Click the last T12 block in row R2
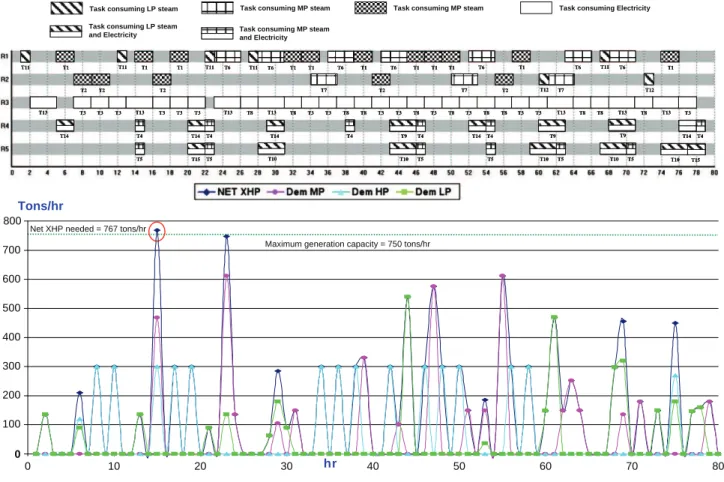Viewport: 724px width, 482px height. click(x=649, y=79)
